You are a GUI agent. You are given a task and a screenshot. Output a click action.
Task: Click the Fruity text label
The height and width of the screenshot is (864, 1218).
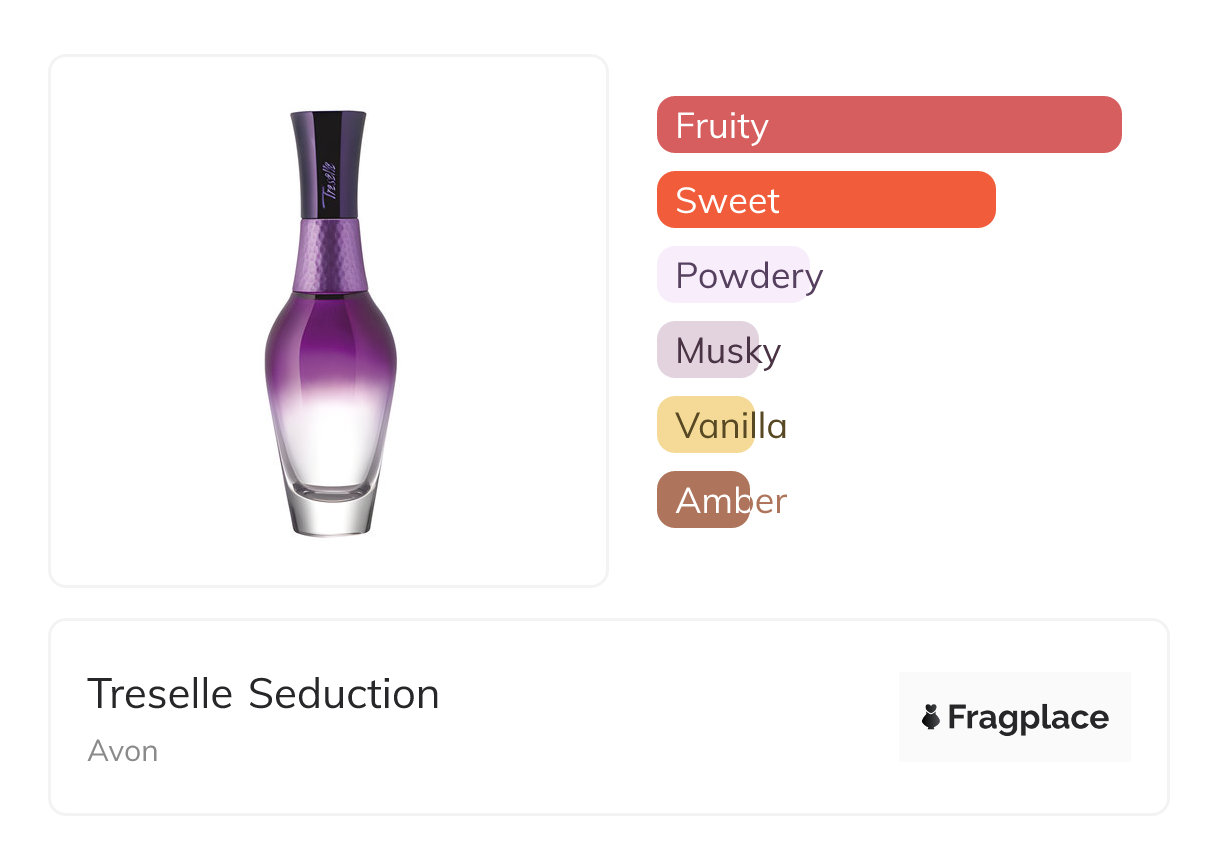722,126
